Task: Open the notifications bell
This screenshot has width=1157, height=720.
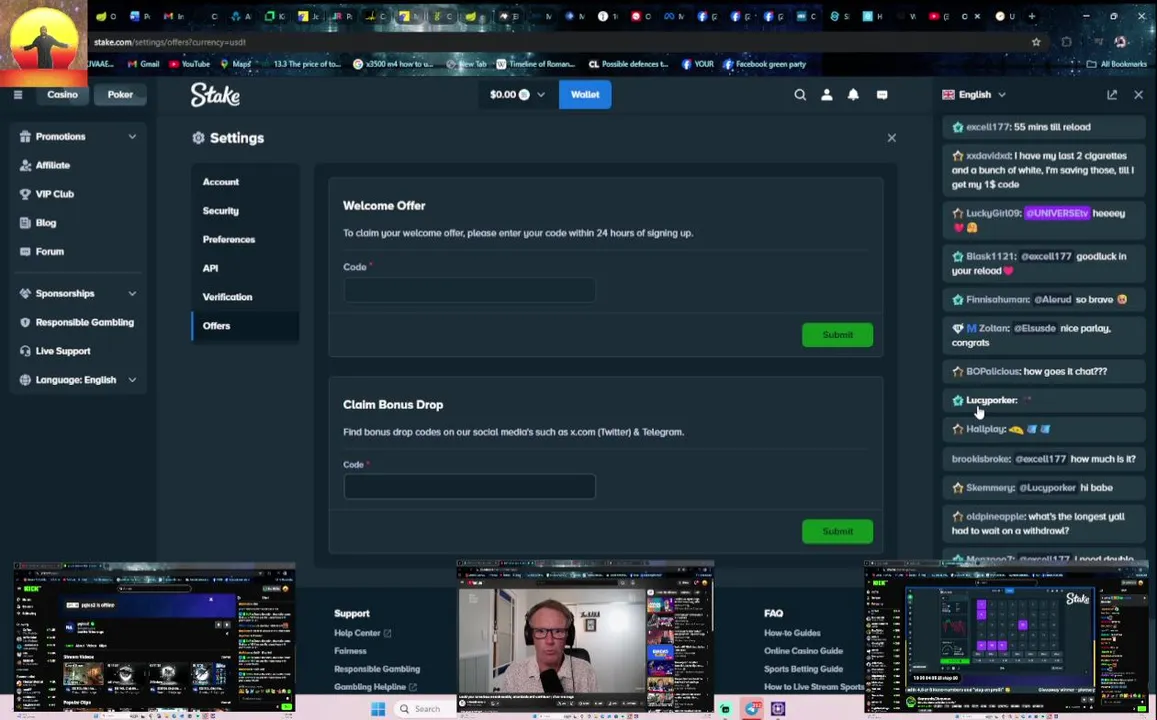Action: coord(853,94)
